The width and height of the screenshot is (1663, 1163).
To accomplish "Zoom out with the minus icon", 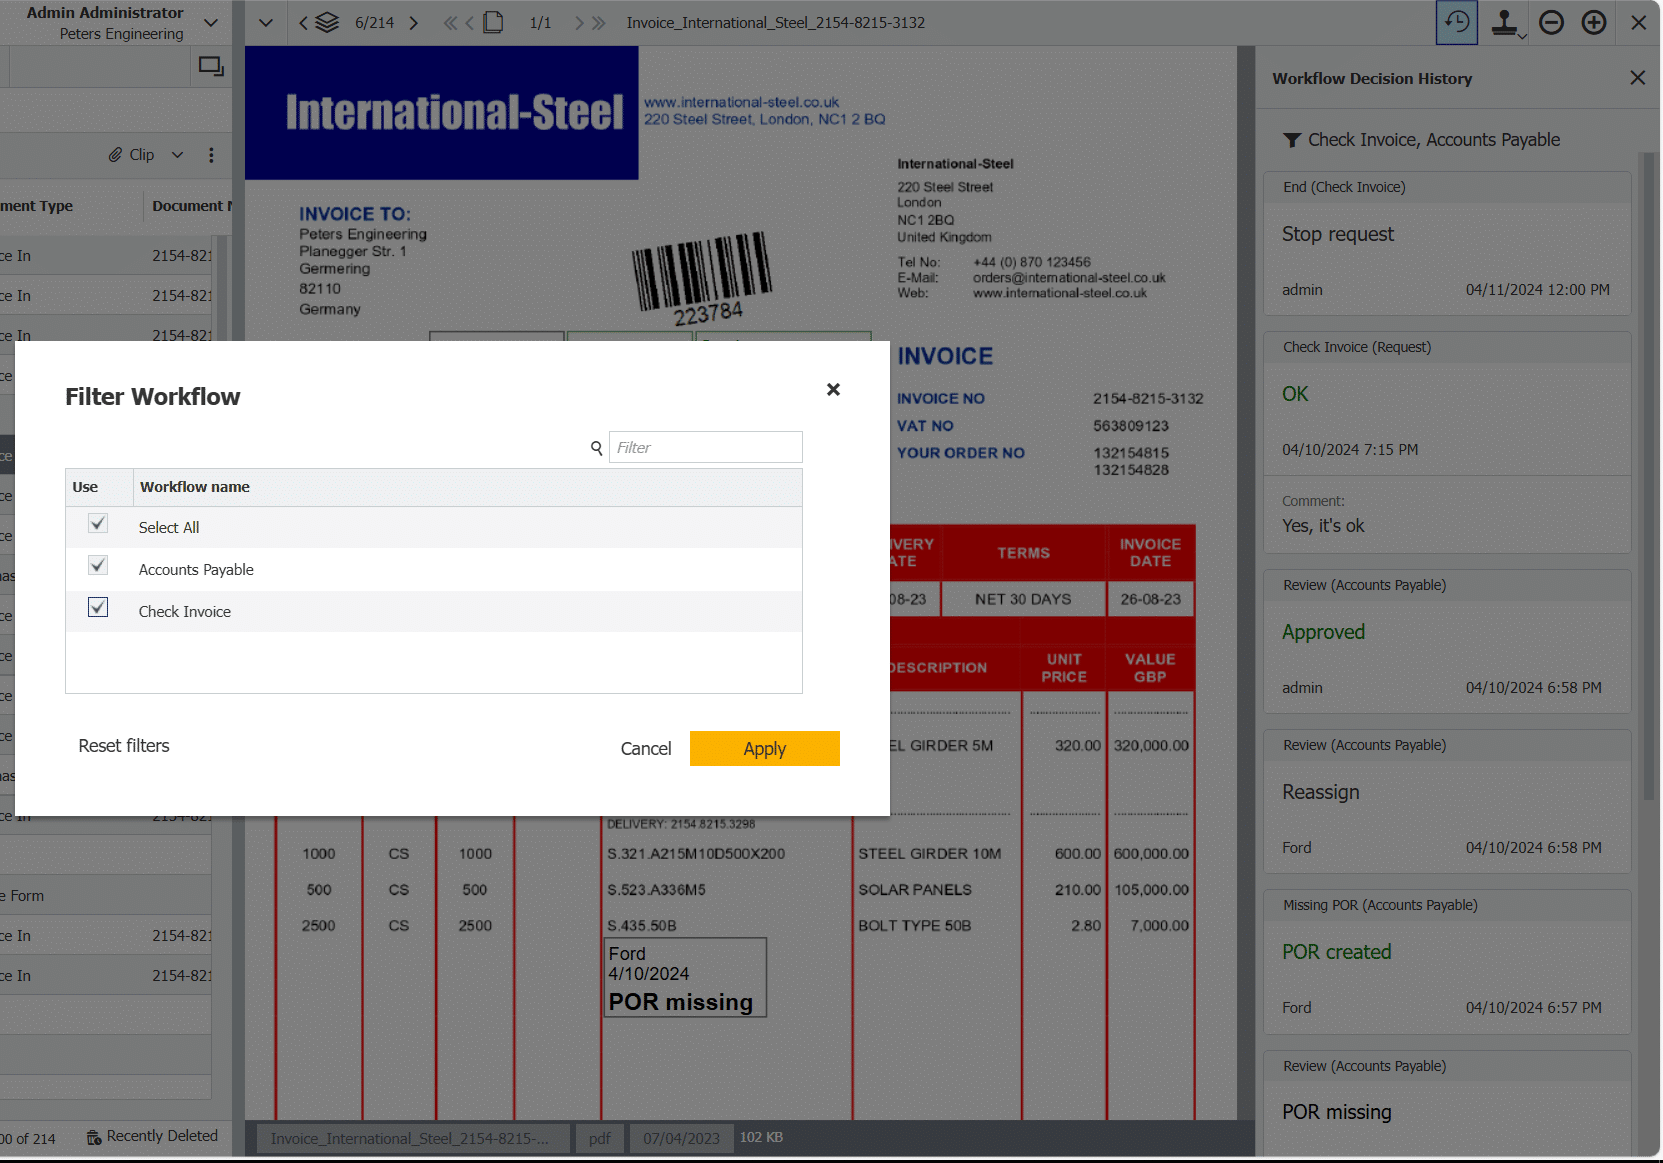I will pos(1551,22).
